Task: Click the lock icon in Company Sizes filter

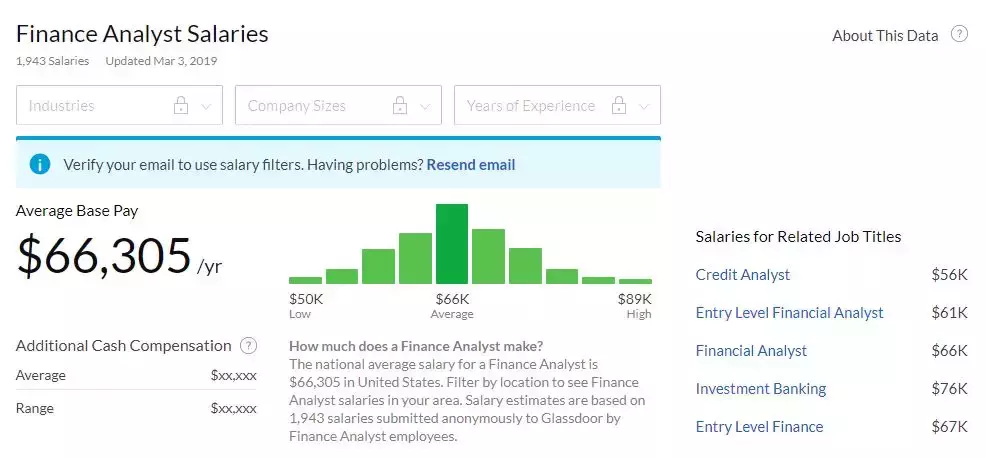Action: pos(400,106)
